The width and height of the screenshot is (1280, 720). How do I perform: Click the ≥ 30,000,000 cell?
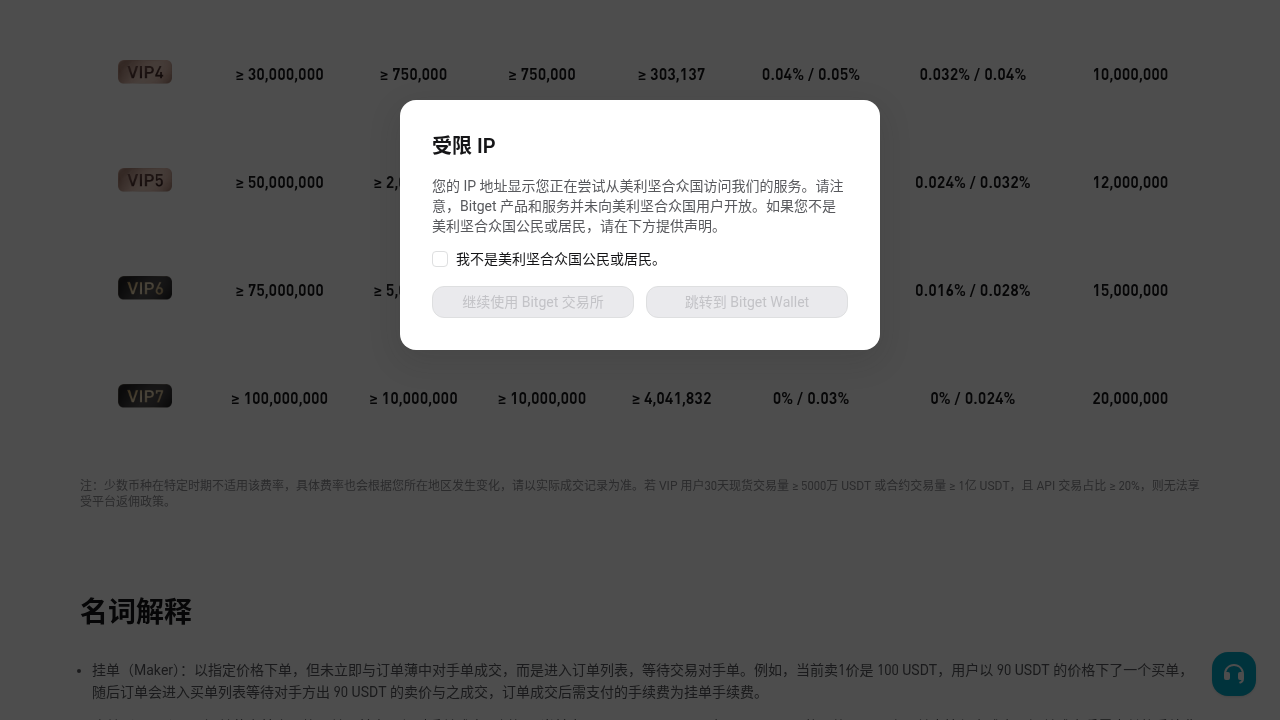pos(280,74)
